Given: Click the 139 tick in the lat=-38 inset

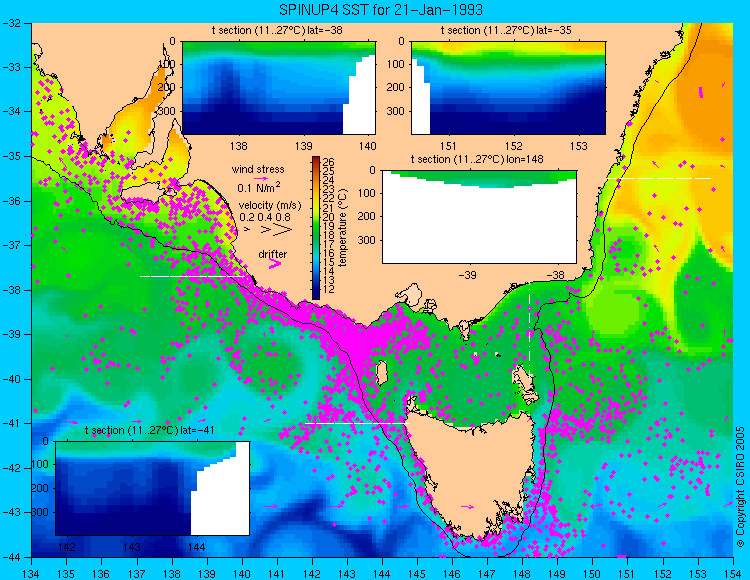Looking at the screenshot, I should pyautogui.click(x=303, y=146).
